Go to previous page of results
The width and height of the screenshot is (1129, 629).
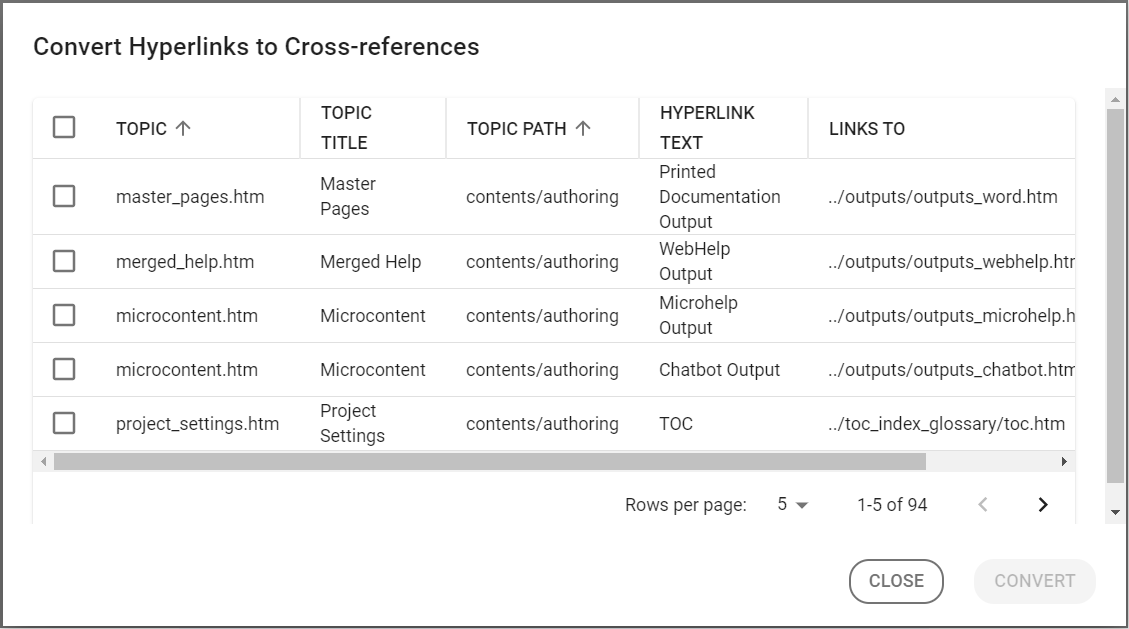983,505
